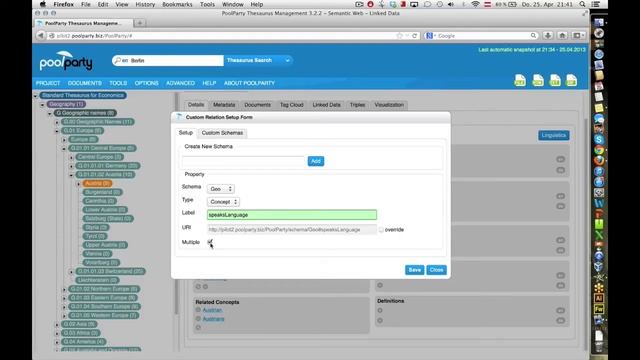640x360 pixels.
Task: Open the ABOUT POOLPARTY menu
Action: tap(249, 83)
